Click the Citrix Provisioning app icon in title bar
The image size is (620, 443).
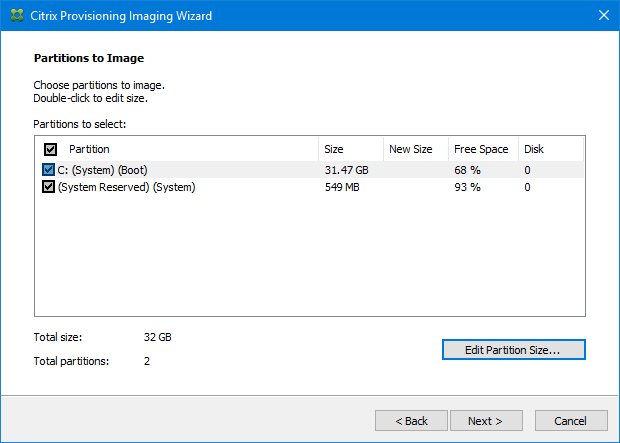17,15
